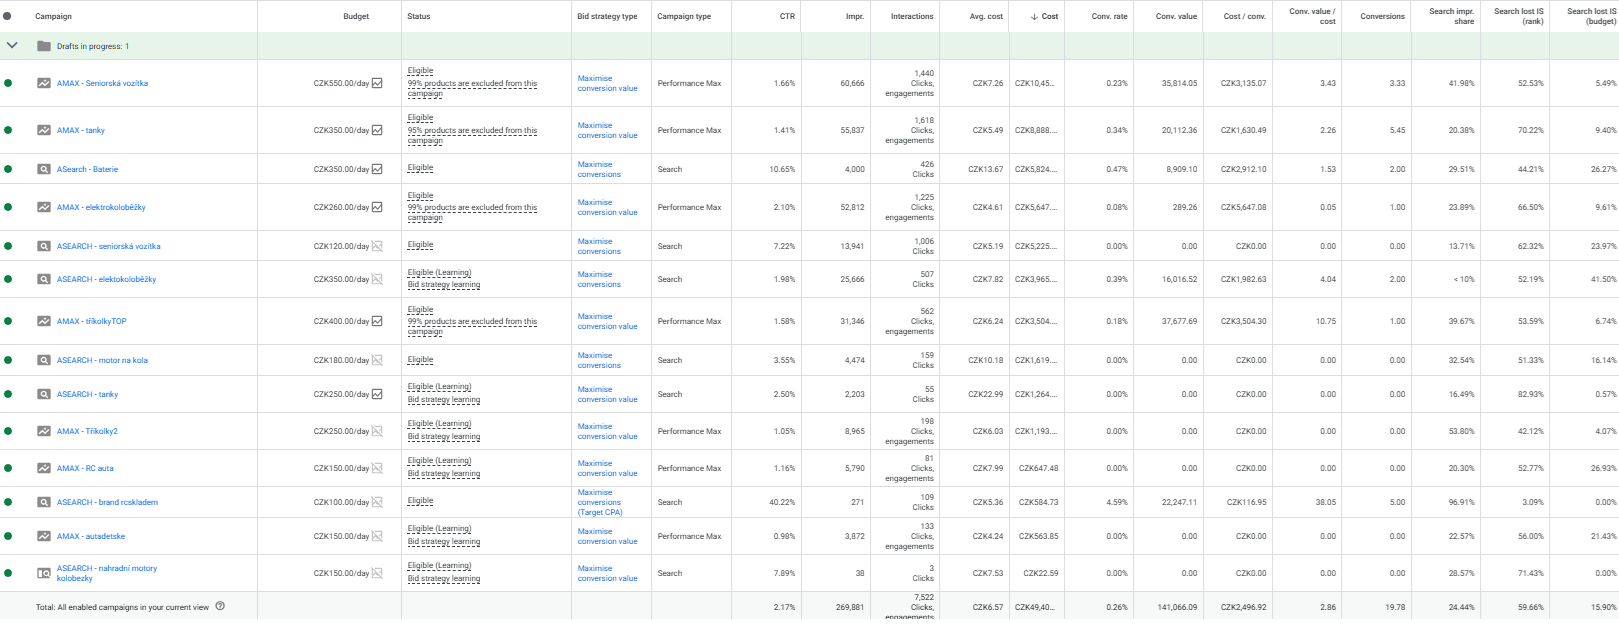The height and width of the screenshot is (634, 1619).
Task: Click CZK400.00/day budget of AMAX - tříkolkyTOP
Action: tap(341, 321)
